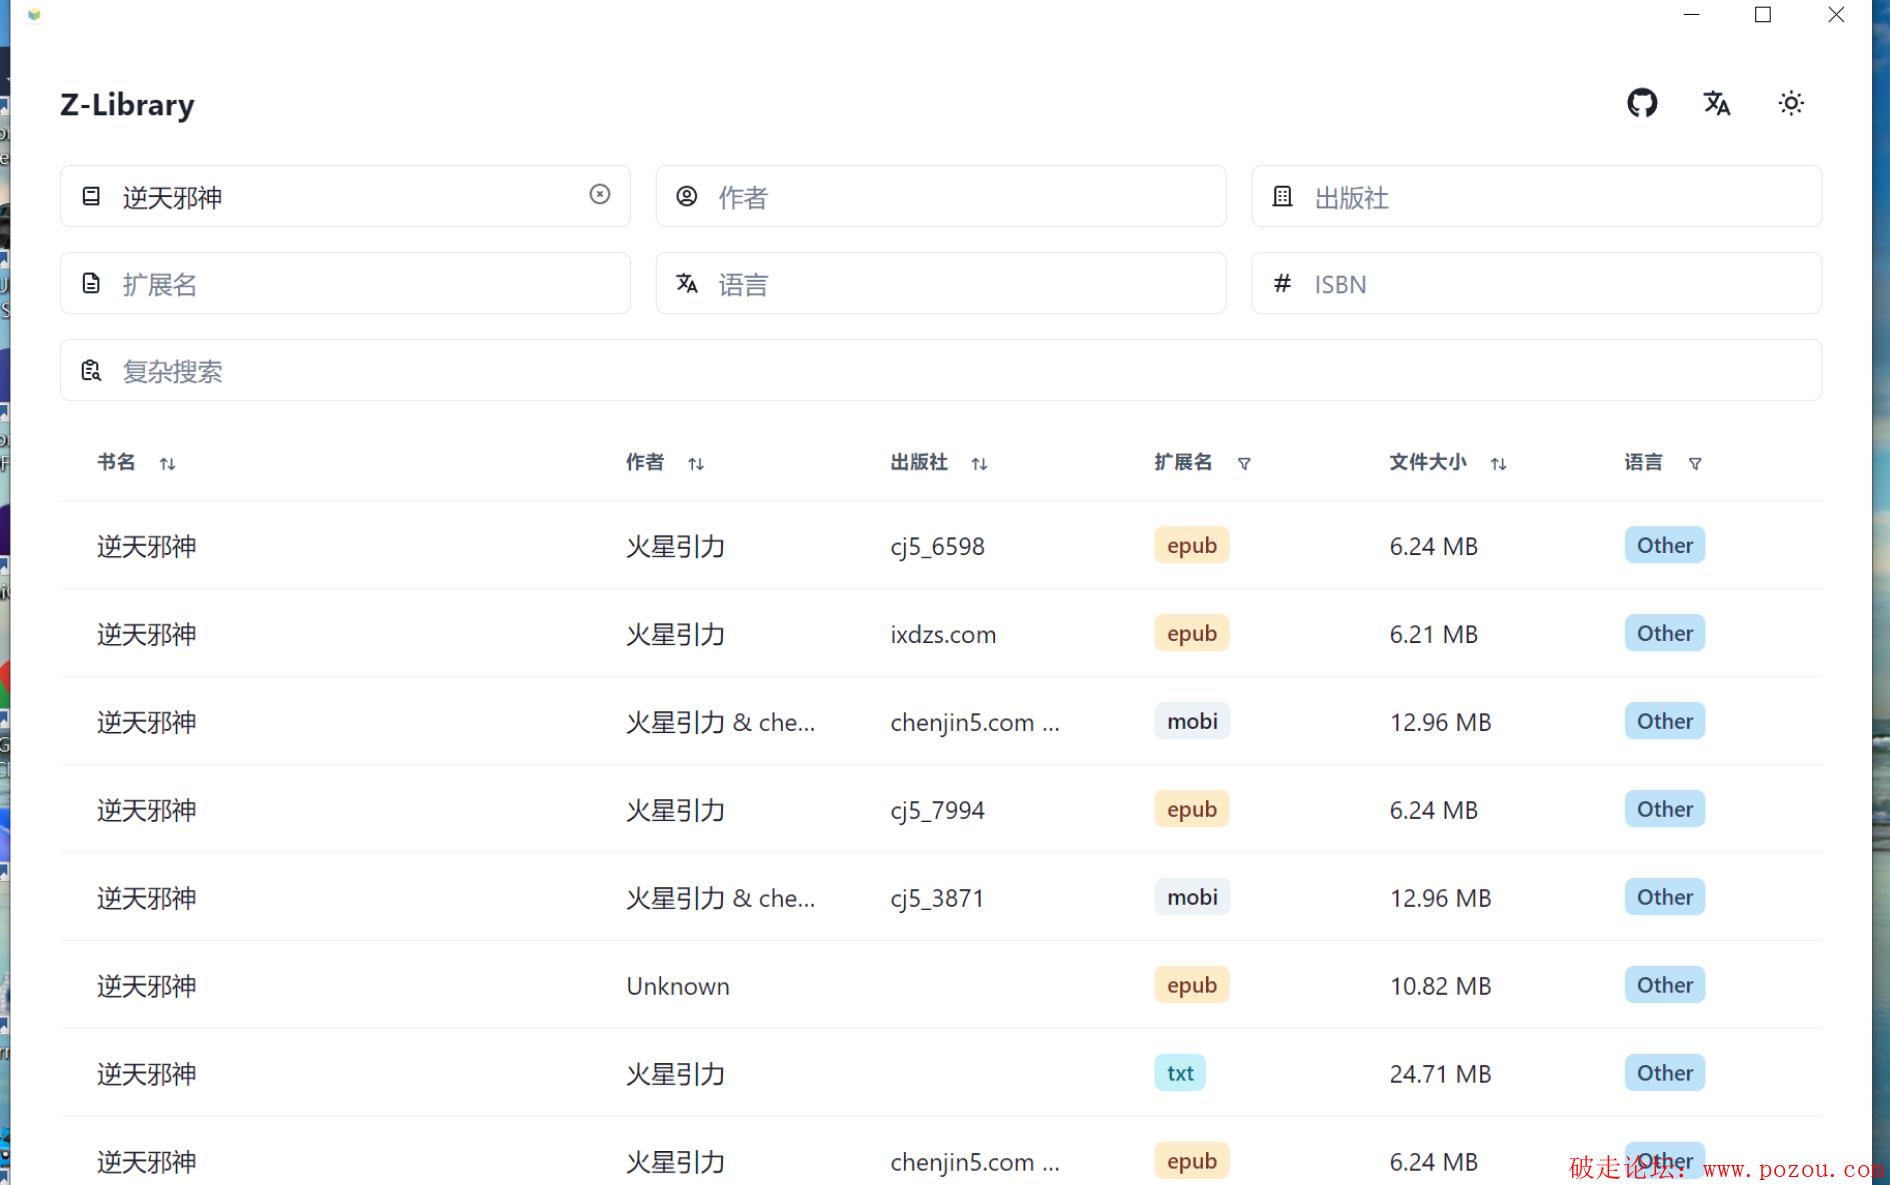This screenshot has height=1185, width=1890.
Task: Sort by 书名 column arrows
Action: pyautogui.click(x=167, y=463)
